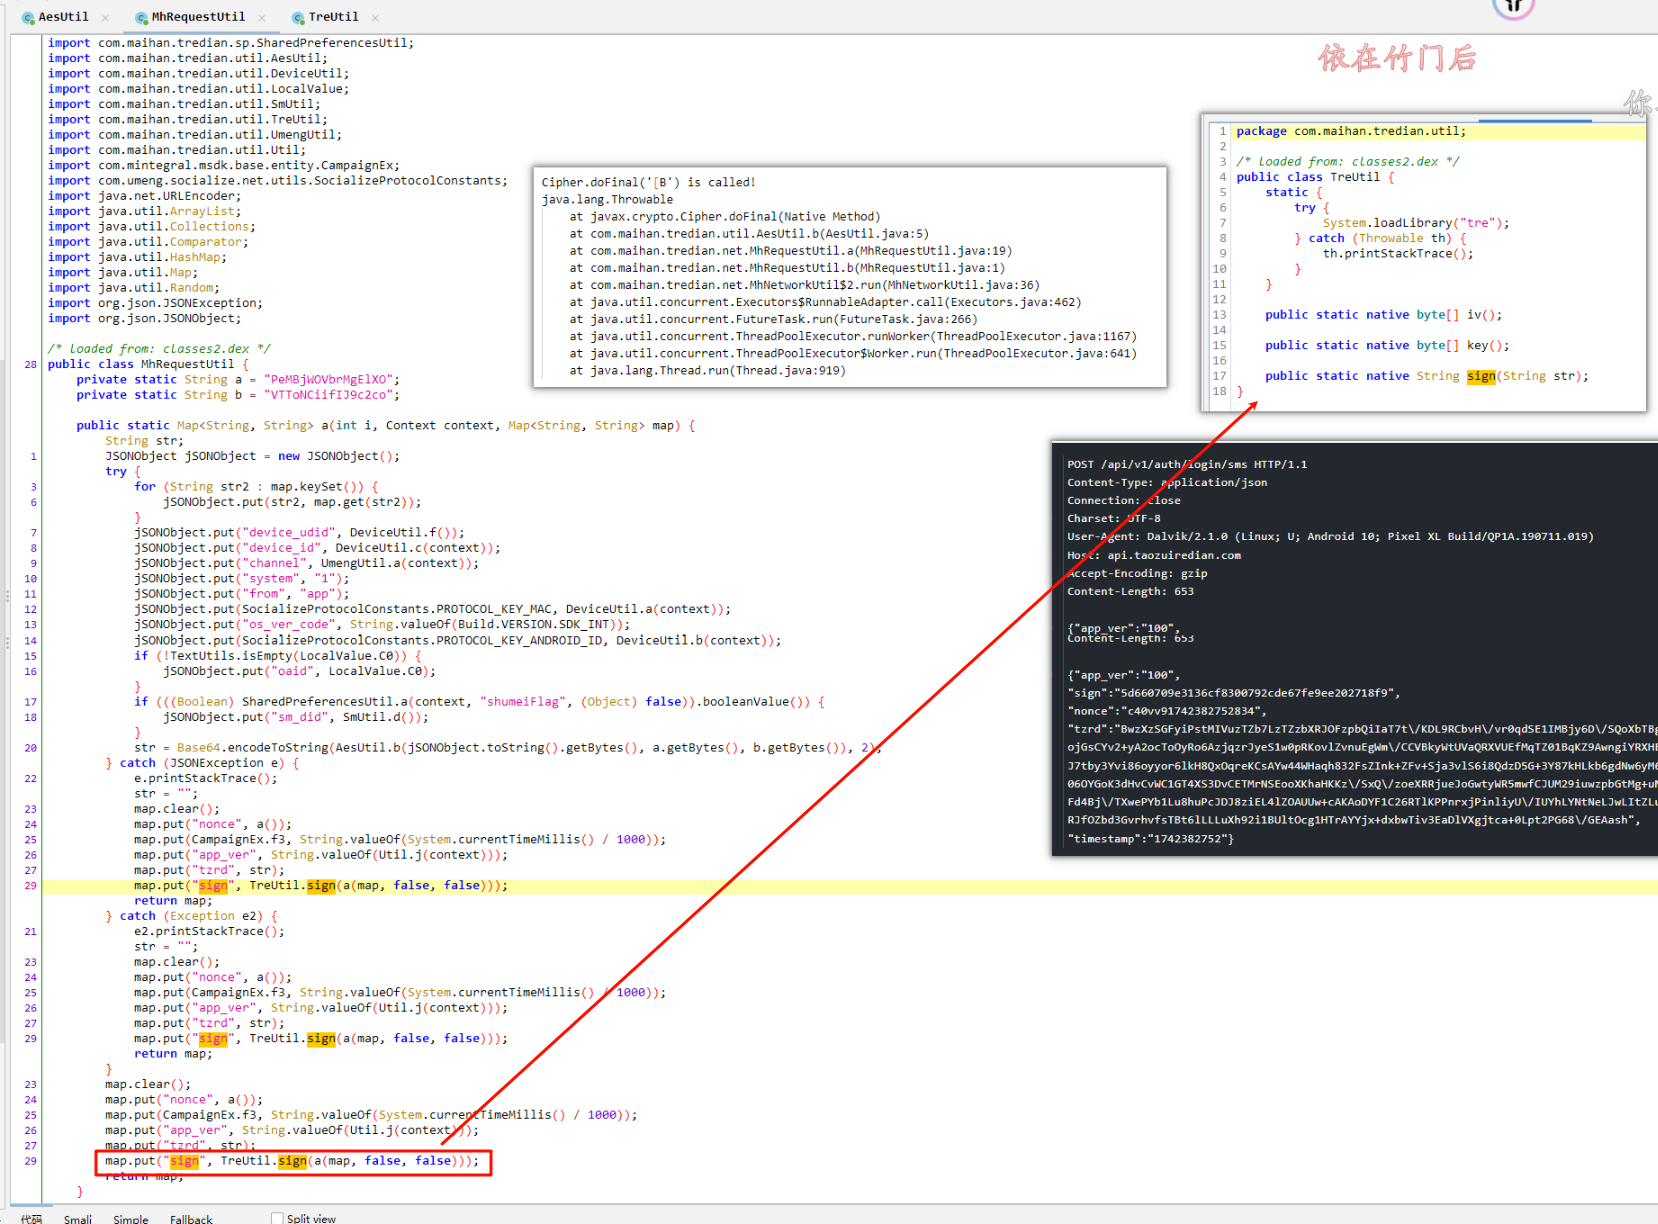The width and height of the screenshot is (1658, 1224).
Task: Select the Fallback view tab
Action: [x=191, y=1219]
